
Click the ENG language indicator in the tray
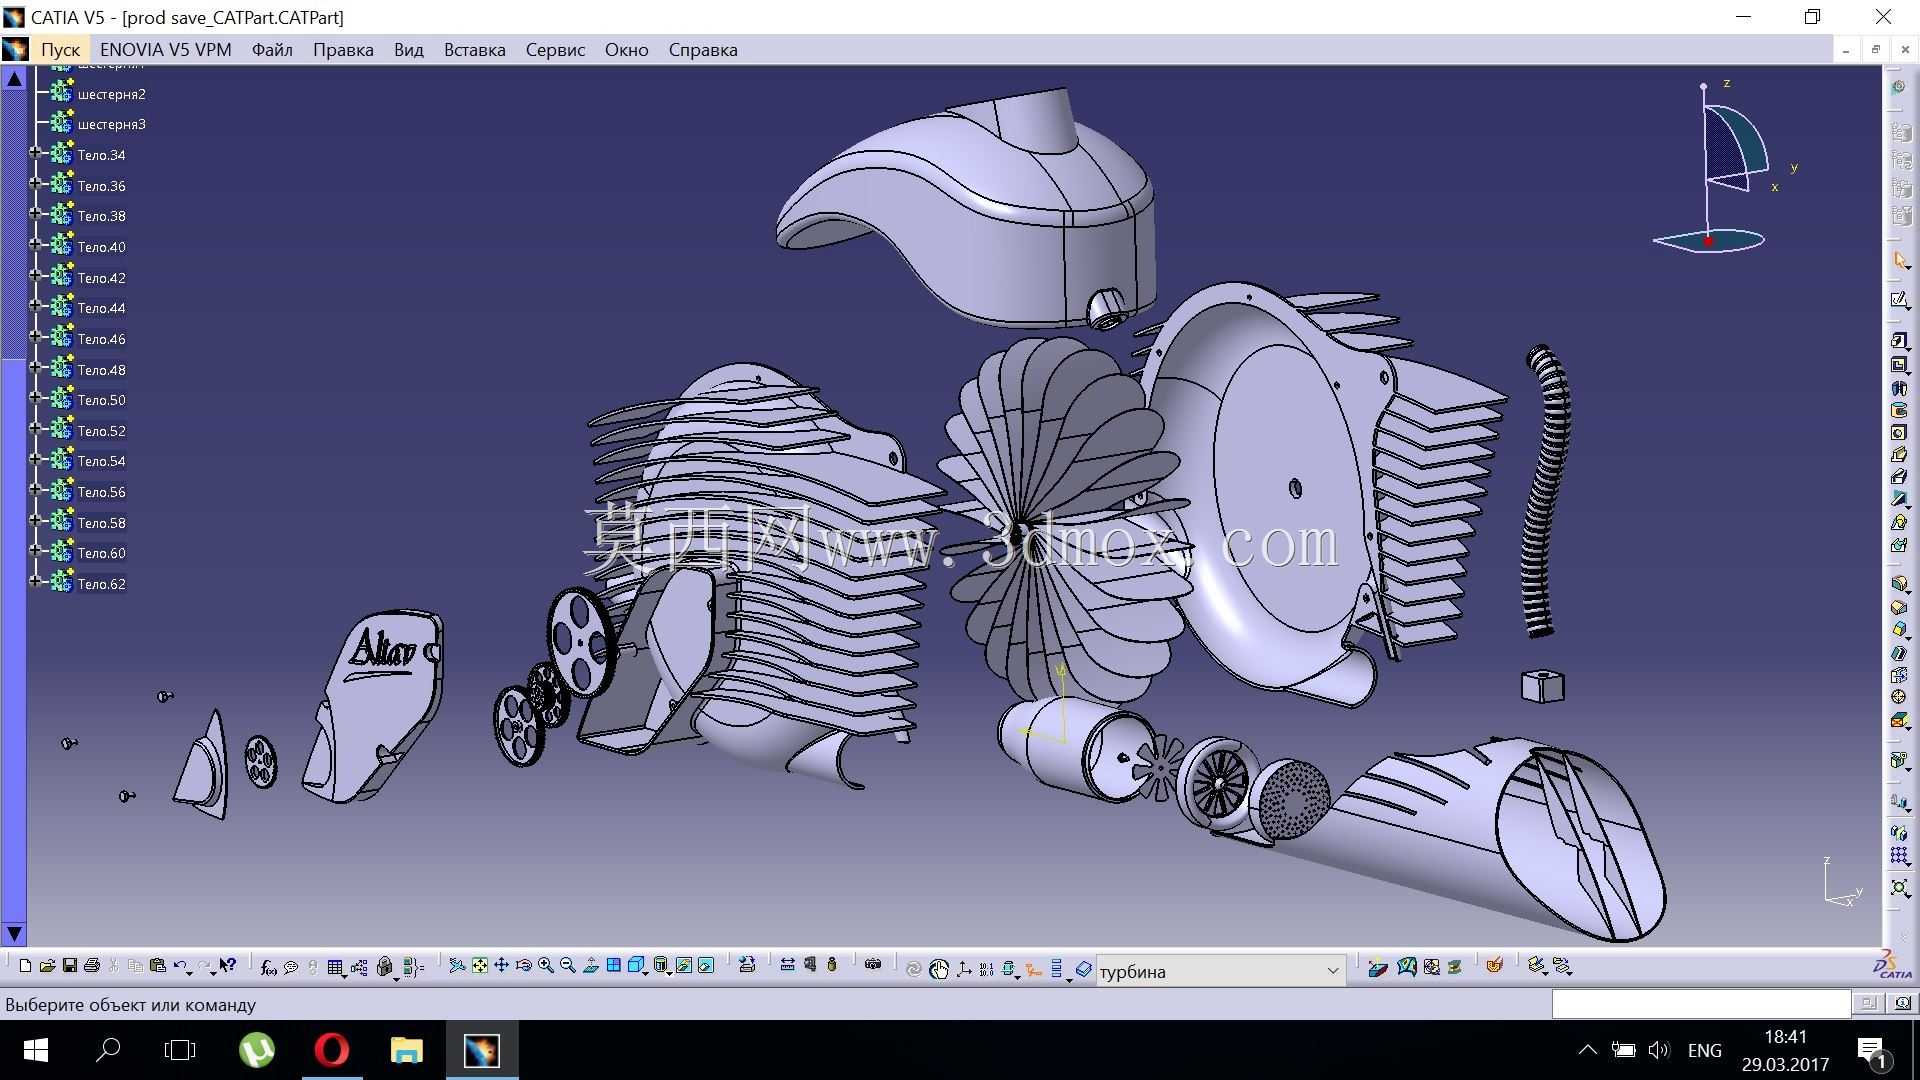(x=1705, y=1050)
